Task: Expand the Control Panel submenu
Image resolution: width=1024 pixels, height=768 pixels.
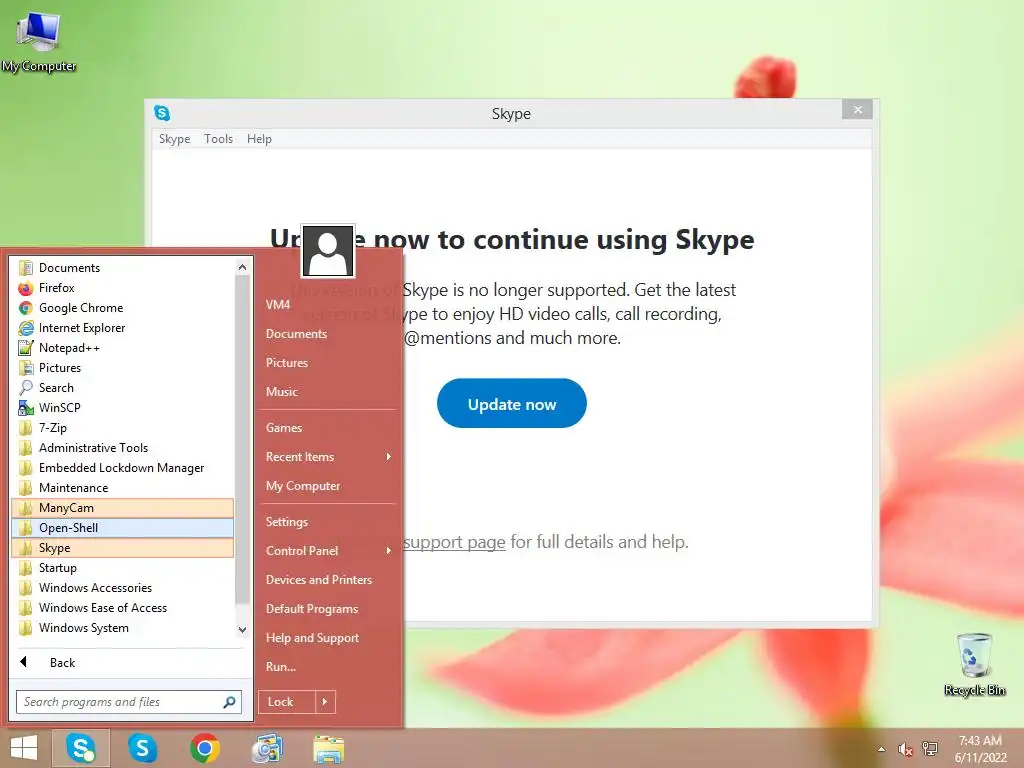Action: tap(328, 551)
